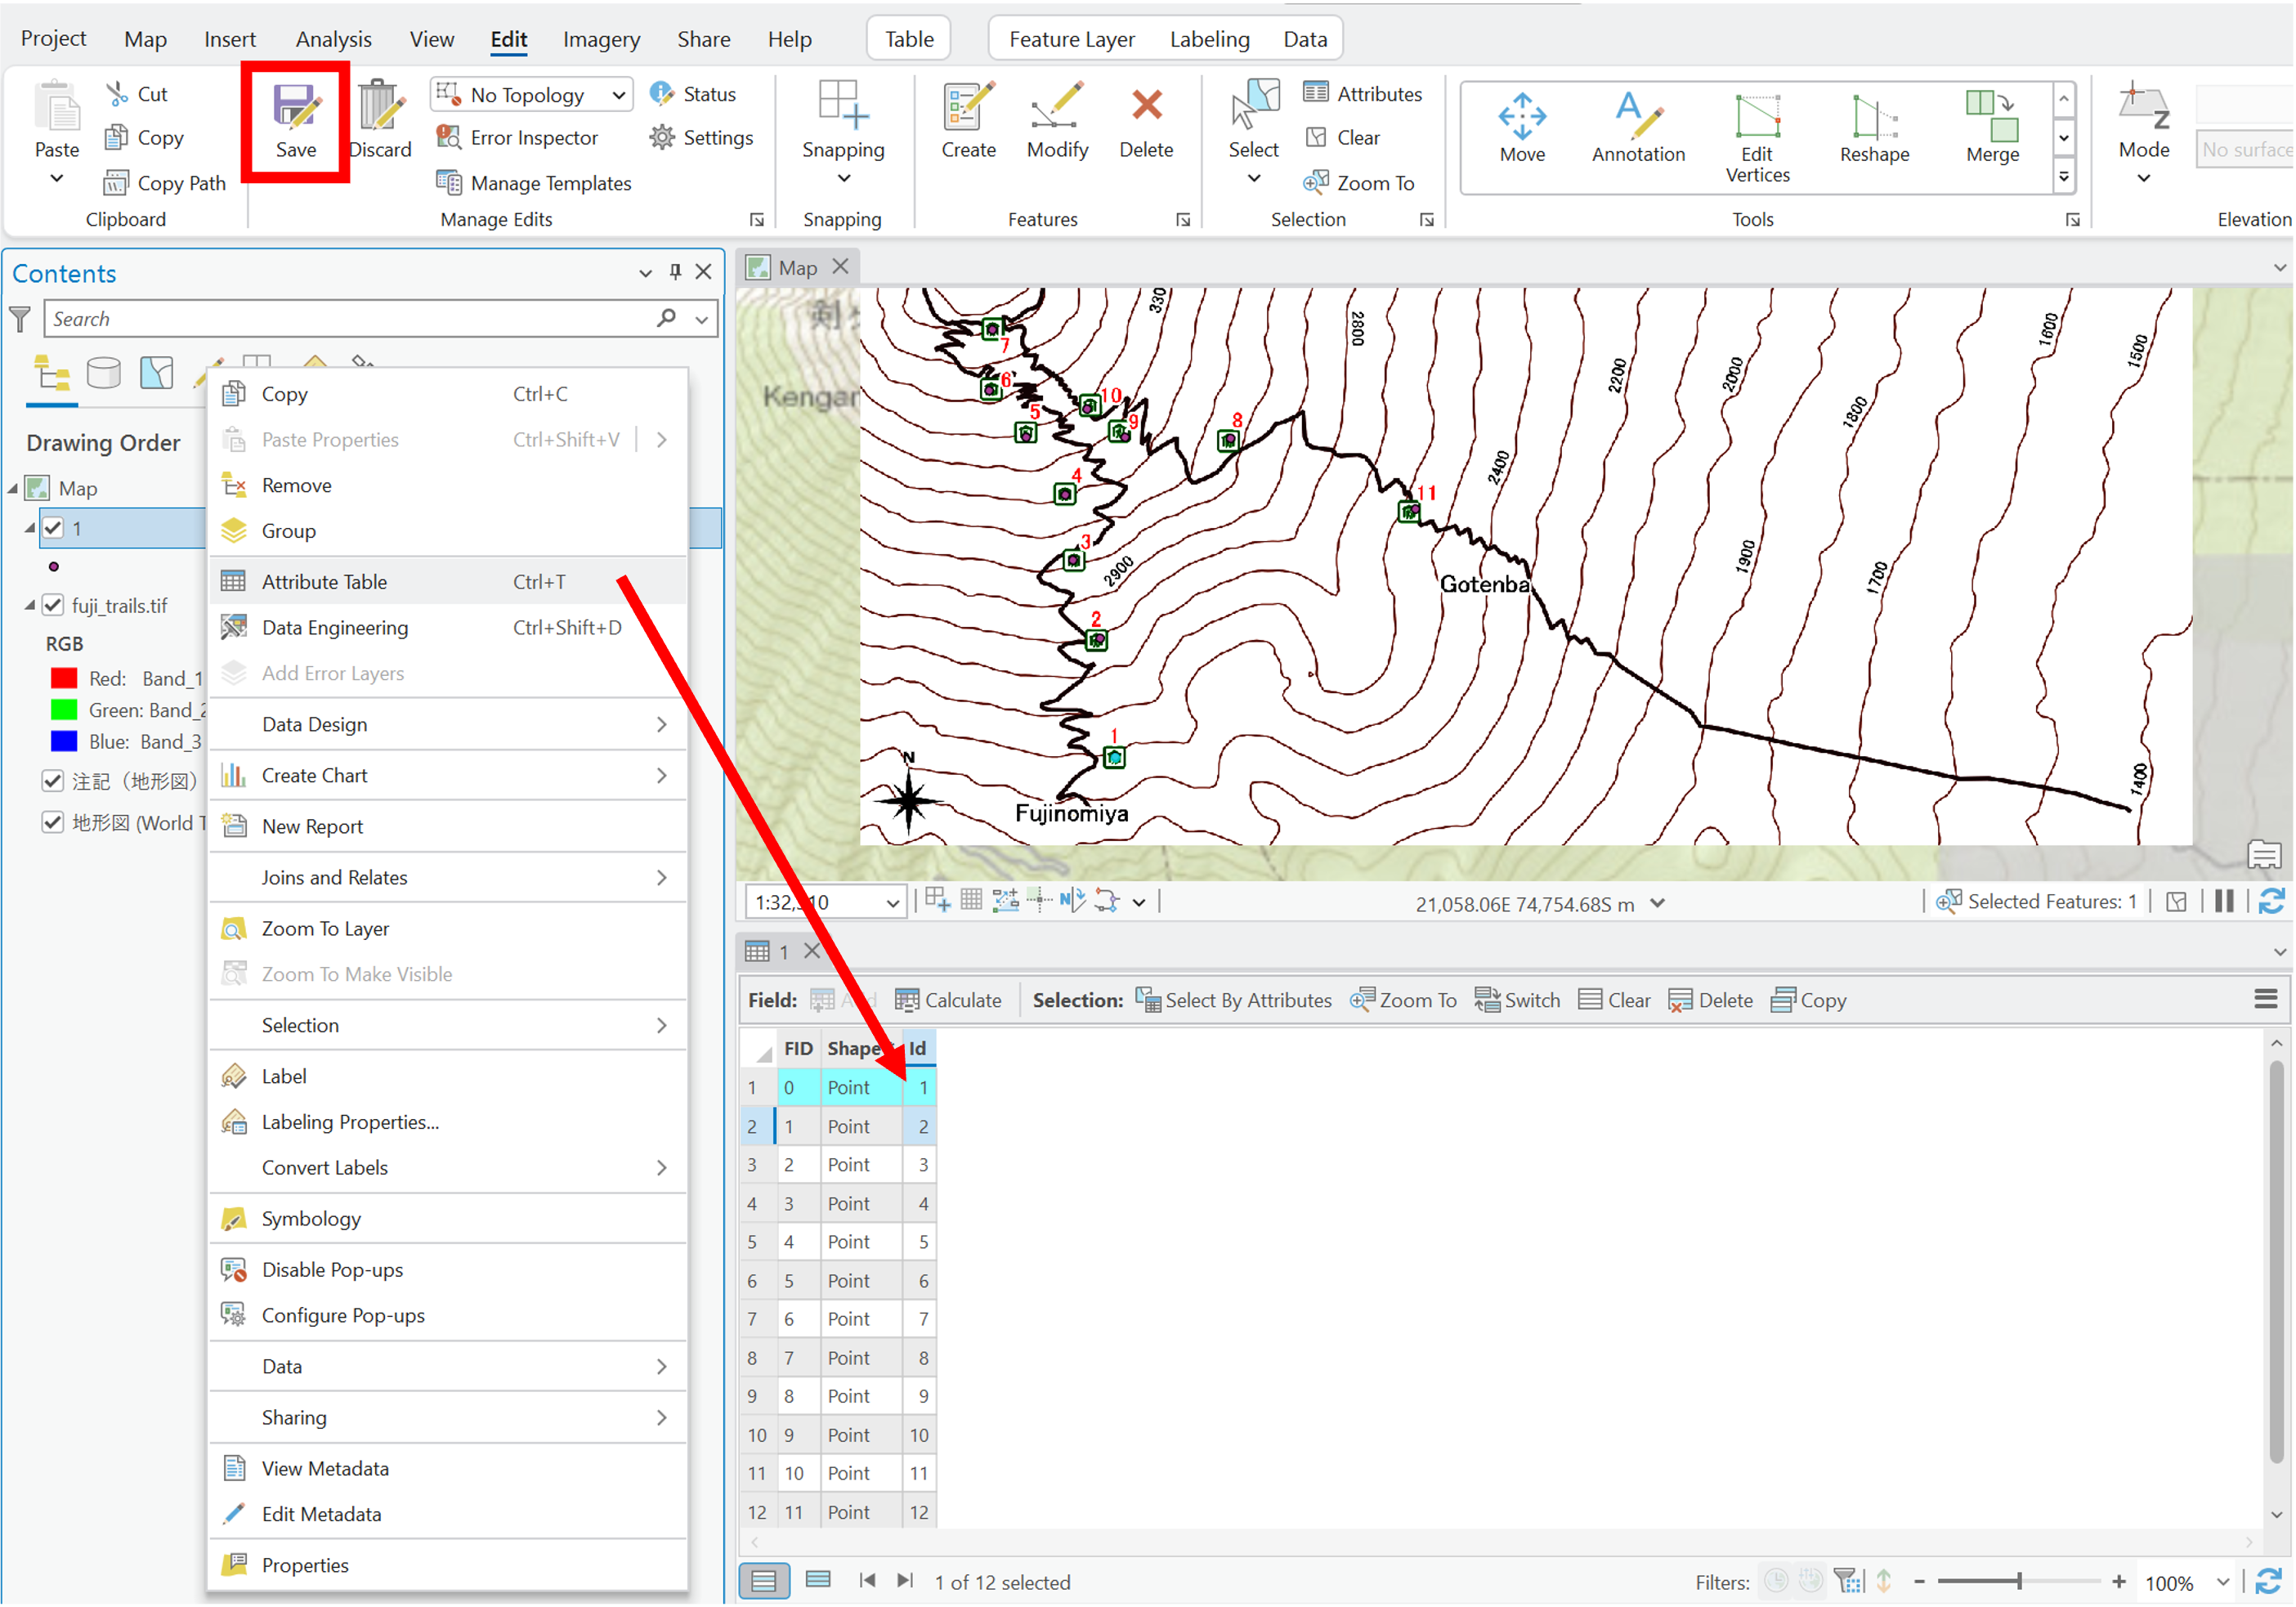This screenshot has height=1607, width=2296.
Task: Choose Zoom To Layer in context menu
Action: (448, 929)
